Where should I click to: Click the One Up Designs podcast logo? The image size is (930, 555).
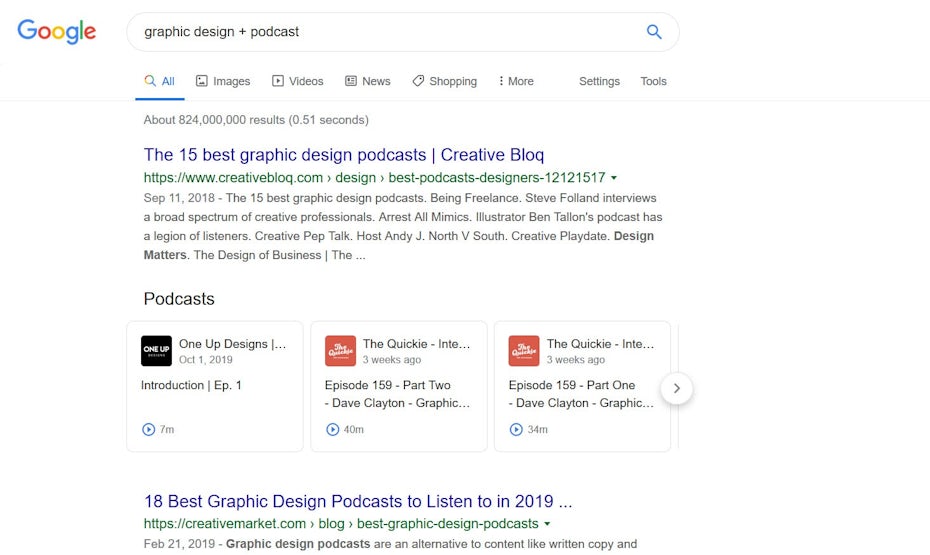[156, 351]
